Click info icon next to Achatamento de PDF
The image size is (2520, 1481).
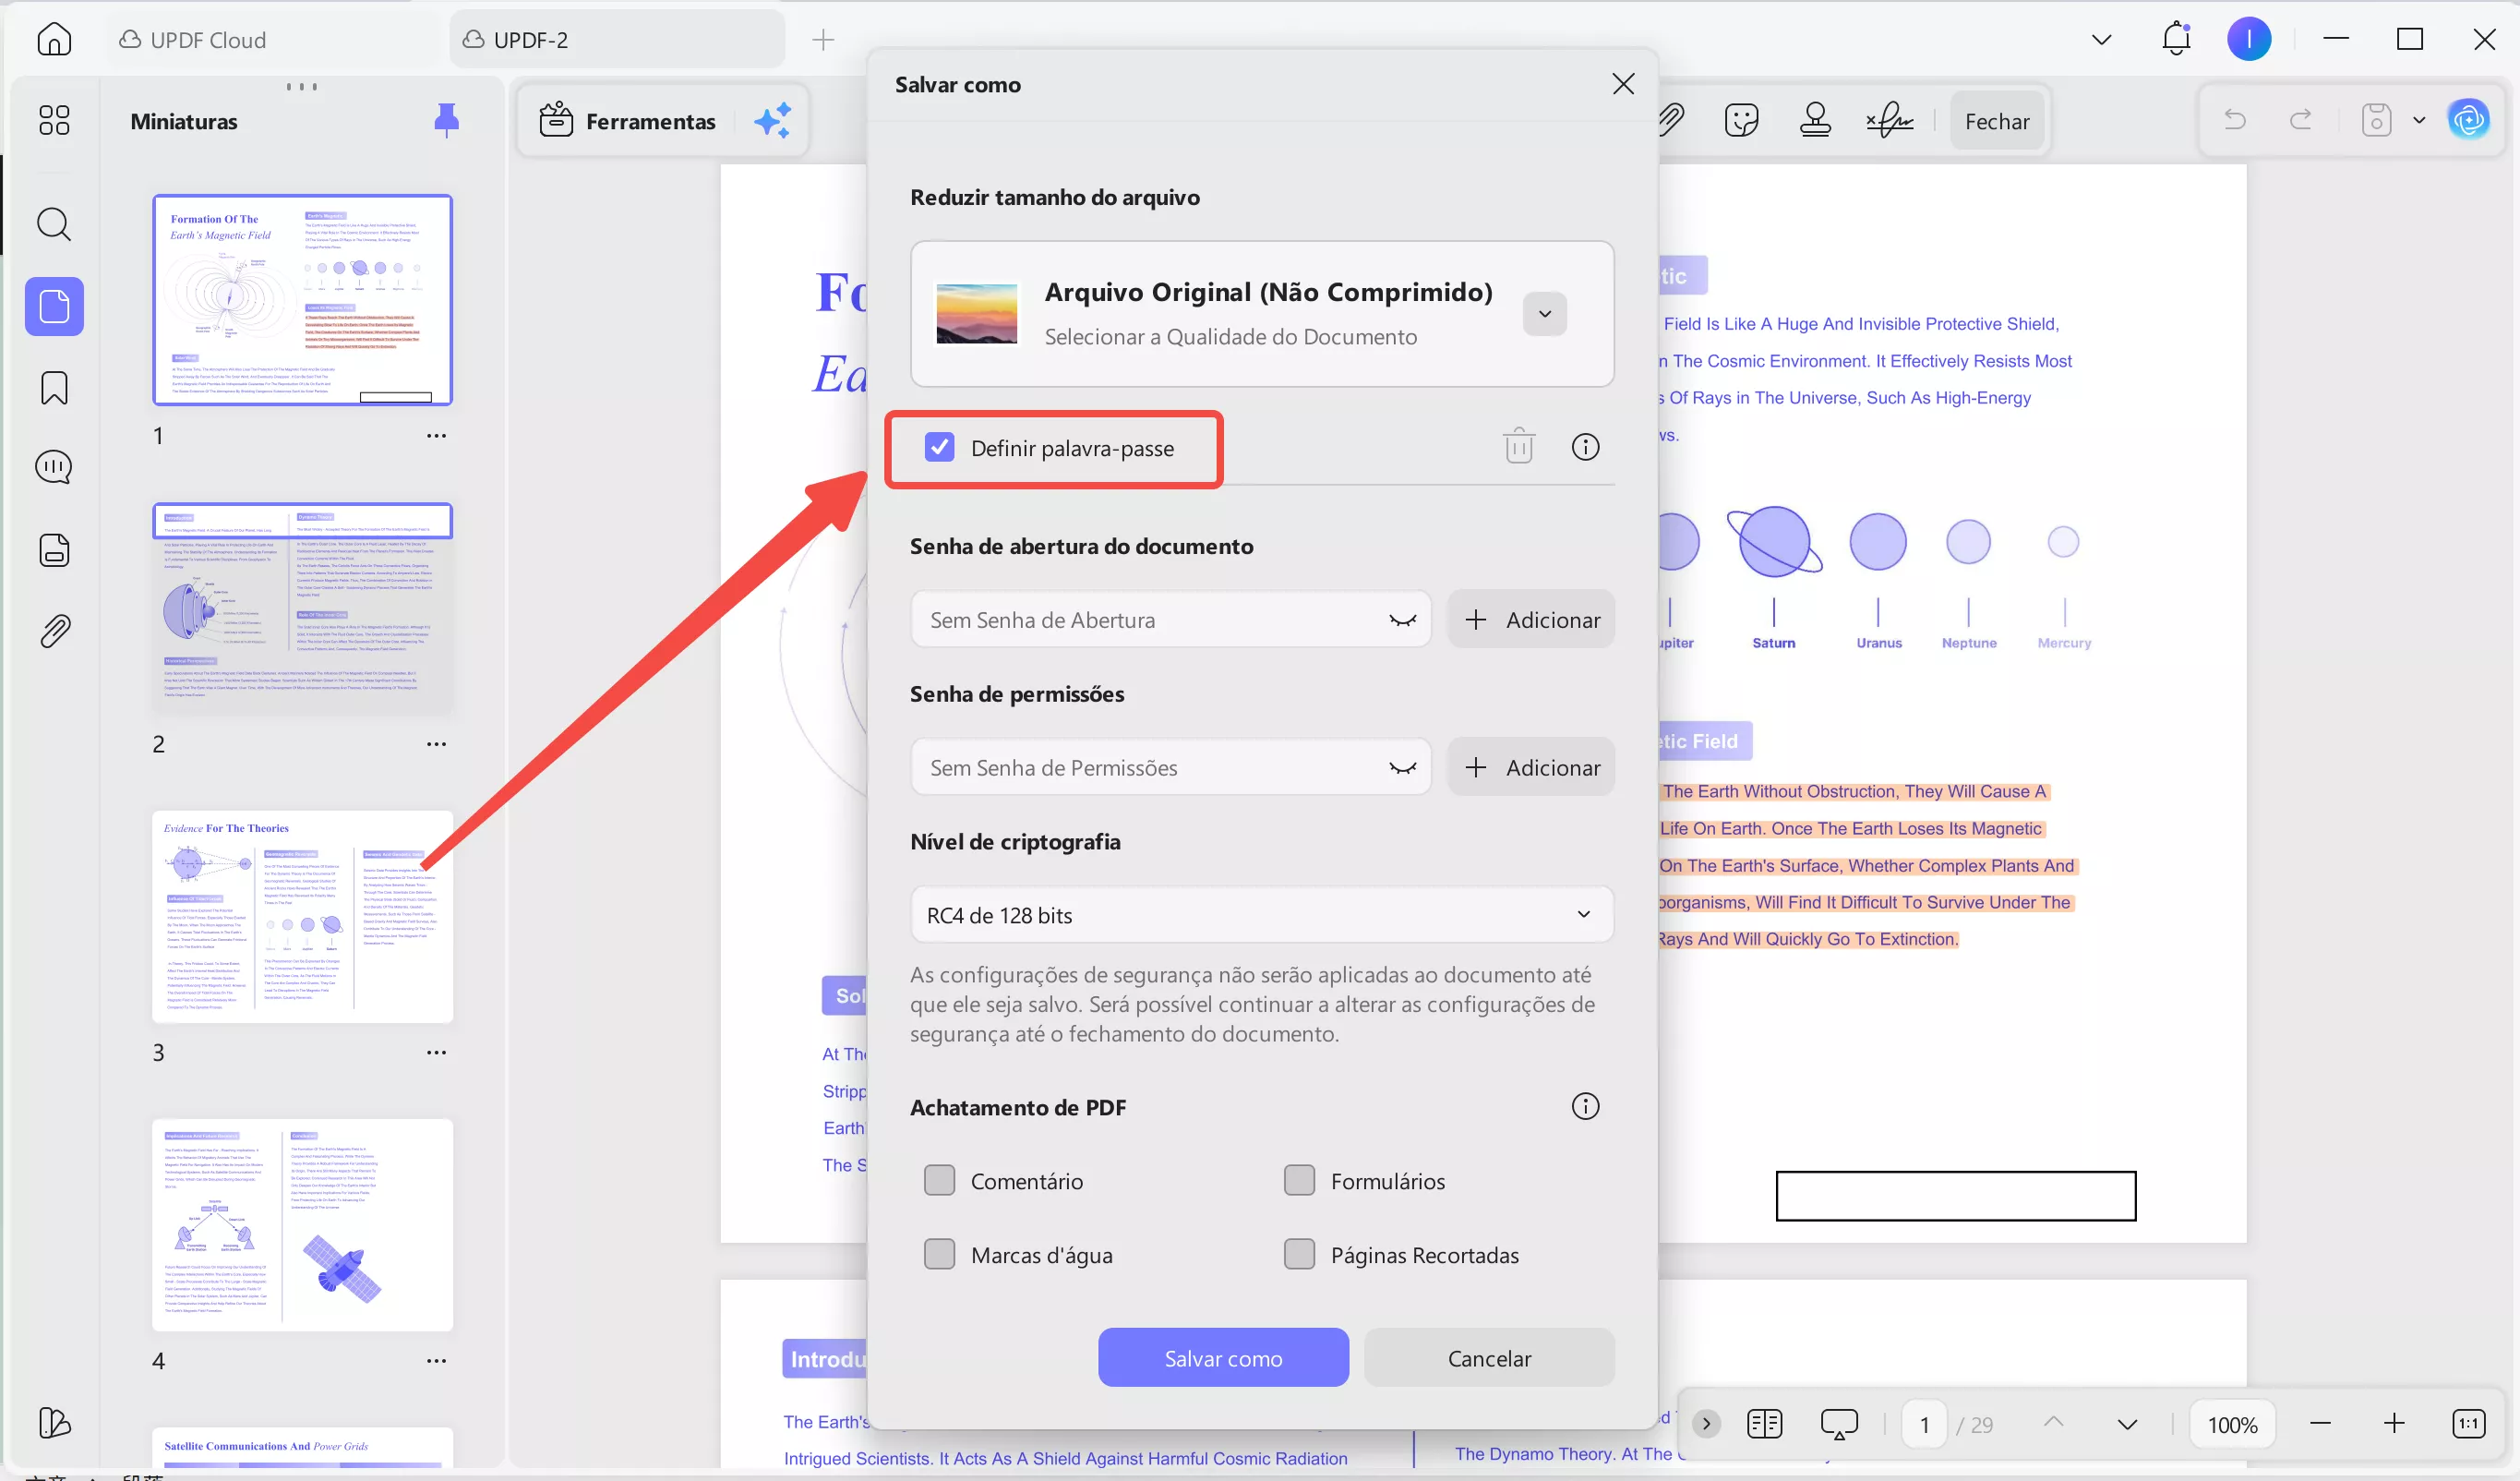[x=1585, y=1106]
